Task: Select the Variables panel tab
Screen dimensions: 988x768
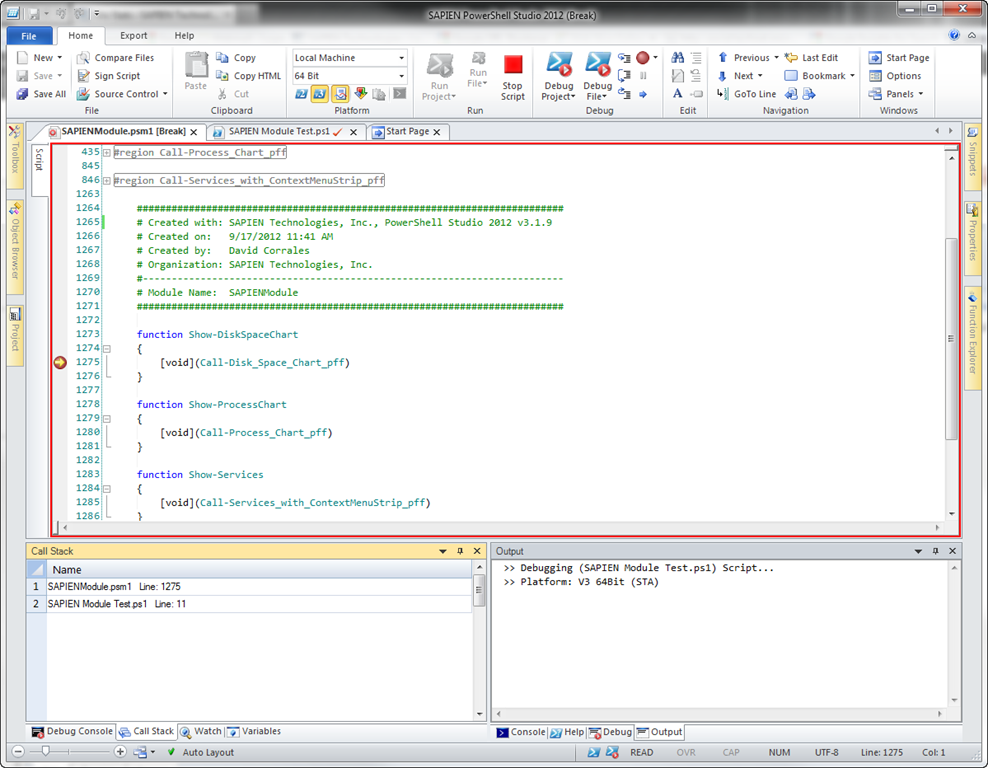Action: click(254, 731)
